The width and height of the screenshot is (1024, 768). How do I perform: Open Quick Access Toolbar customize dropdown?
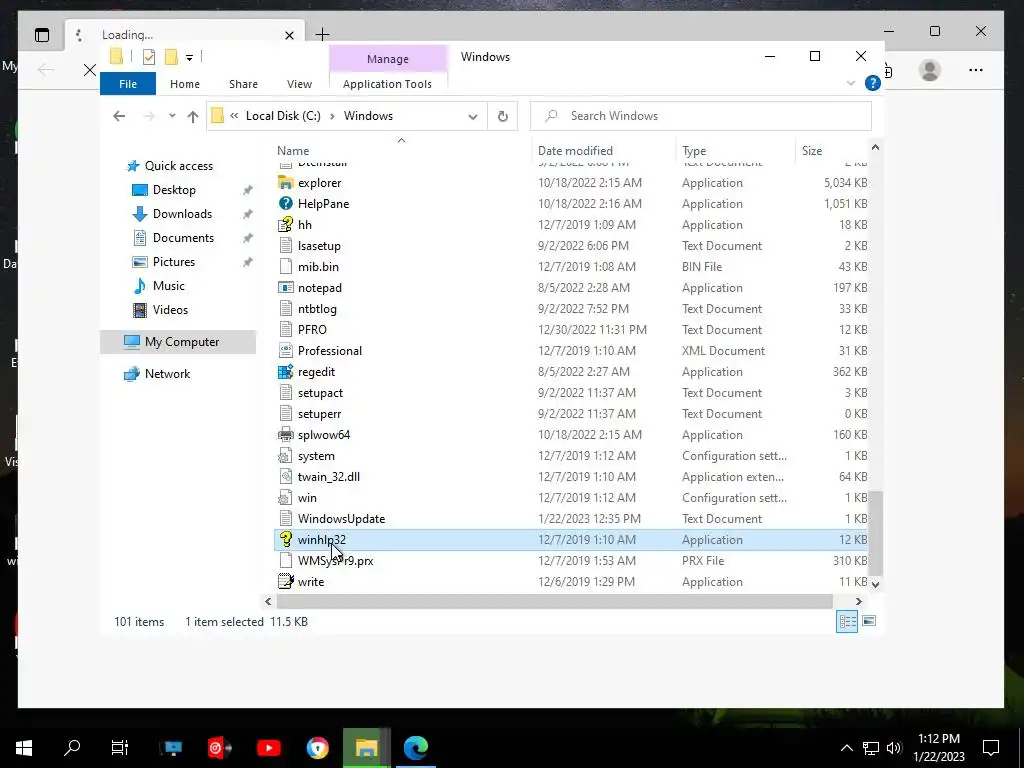189,57
